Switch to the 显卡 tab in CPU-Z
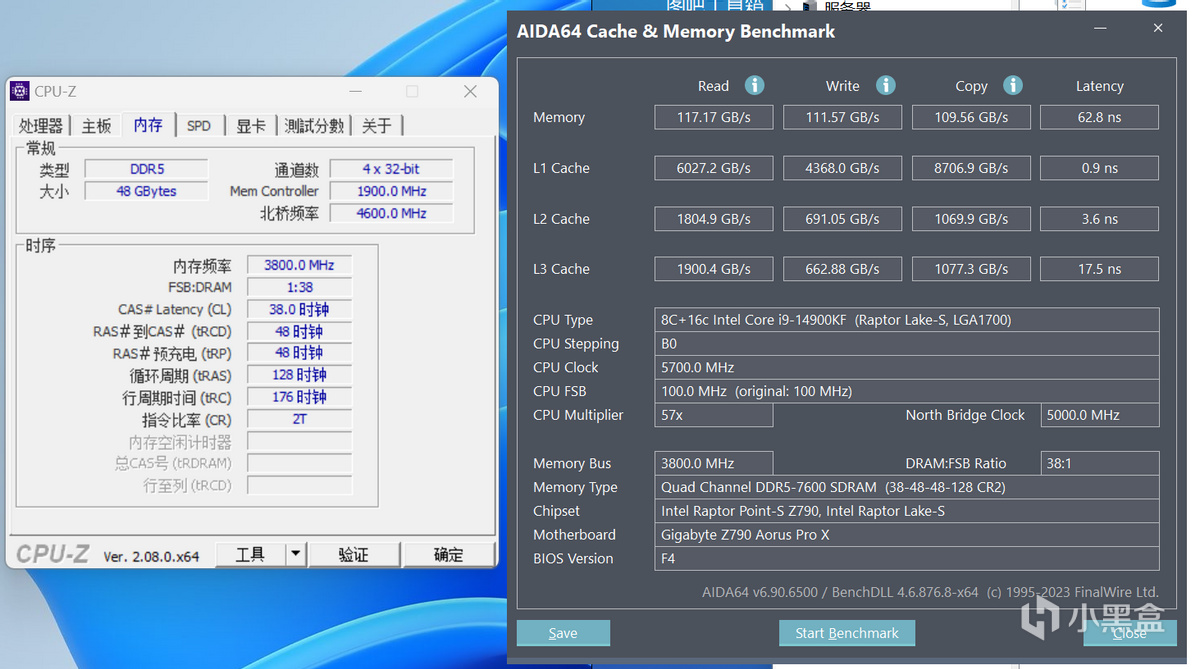The height and width of the screenshot is (669, 1200). [x=251, y=125]
